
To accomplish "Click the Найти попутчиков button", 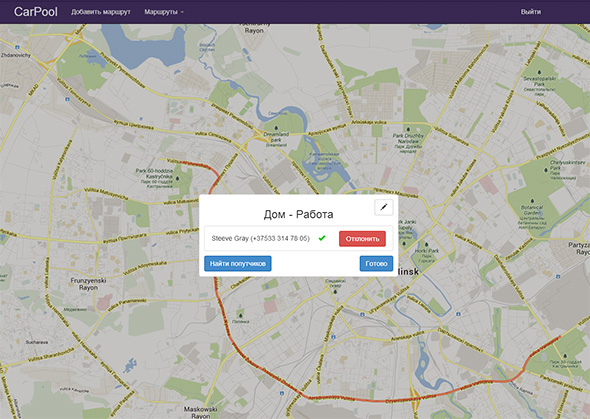I will [x=238, y=264].
